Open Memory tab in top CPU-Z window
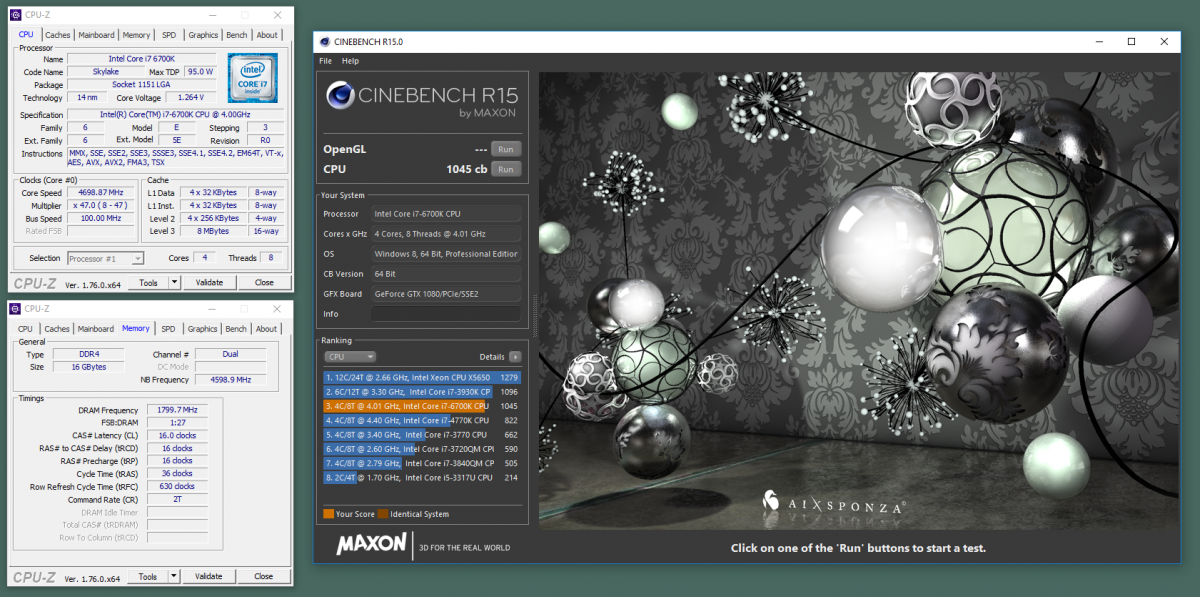 coord(136,35)
